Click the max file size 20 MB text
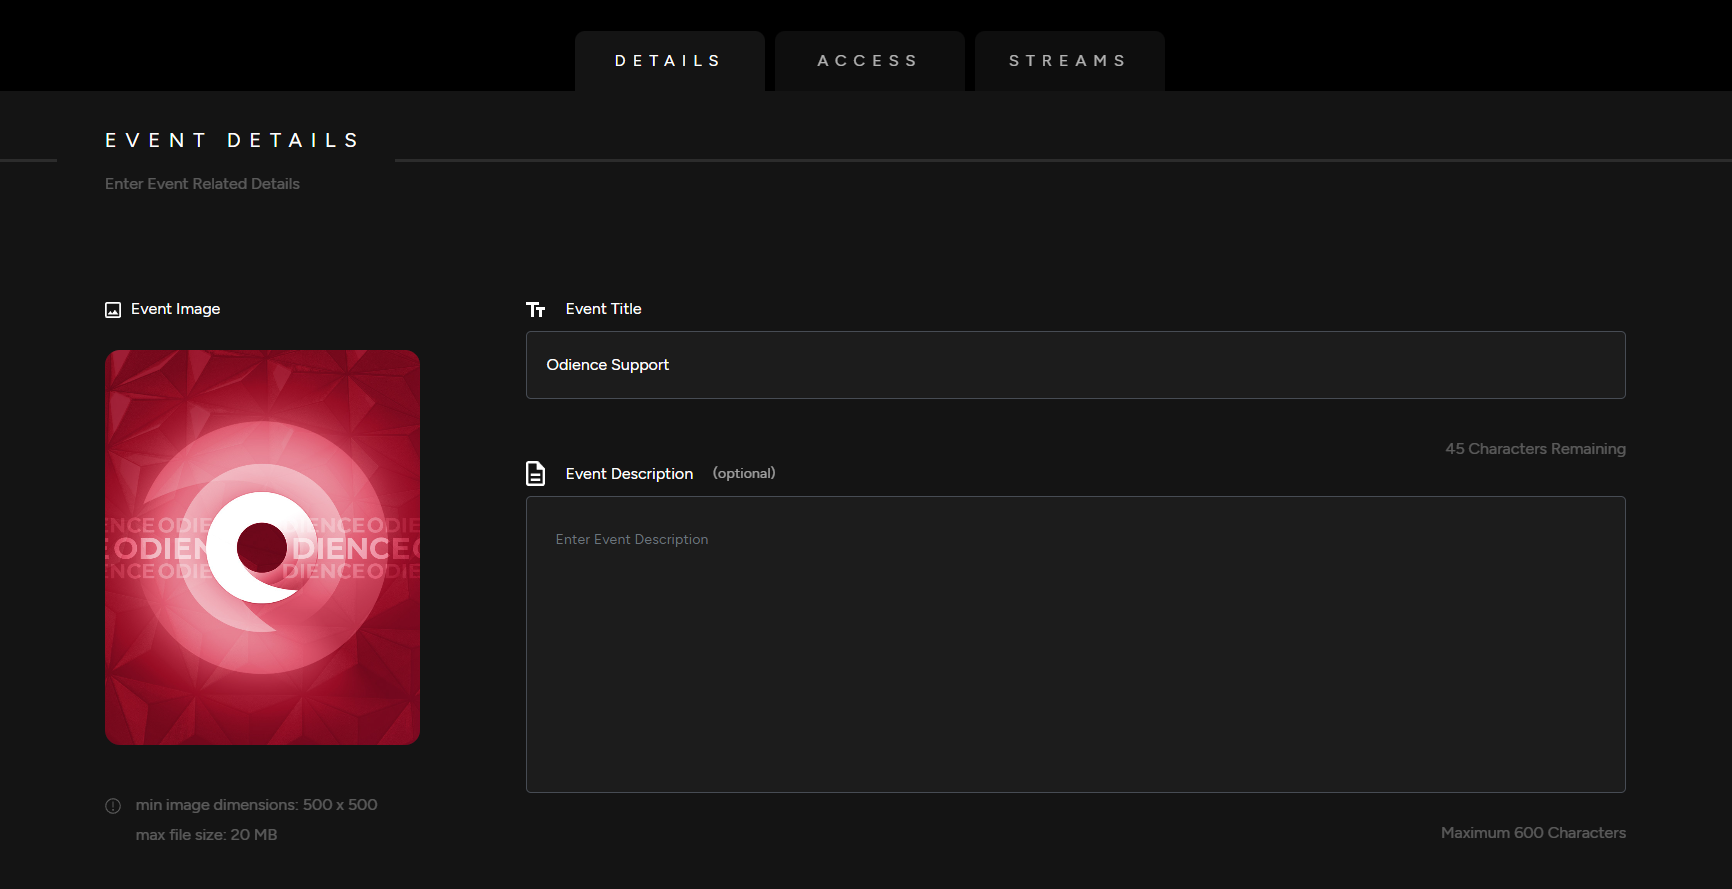1732x889 pixels. (x=206, y=835)
